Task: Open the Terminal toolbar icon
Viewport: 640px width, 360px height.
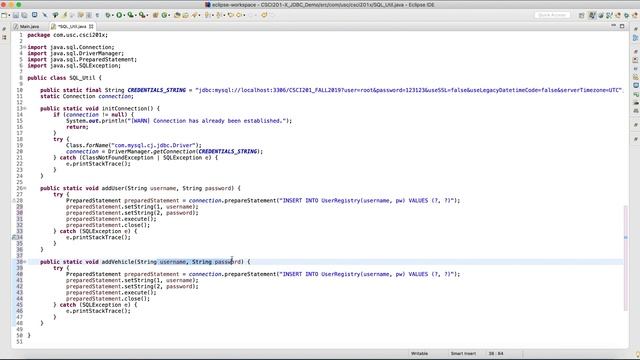Action: pos(35,15)
